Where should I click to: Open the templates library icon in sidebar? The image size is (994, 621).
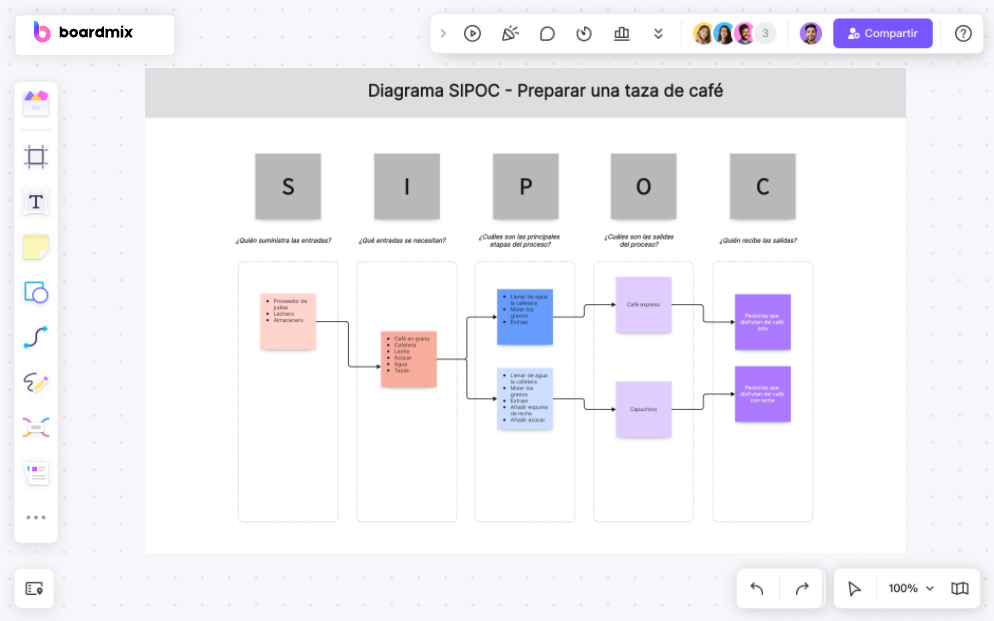[x=36, y=103]
